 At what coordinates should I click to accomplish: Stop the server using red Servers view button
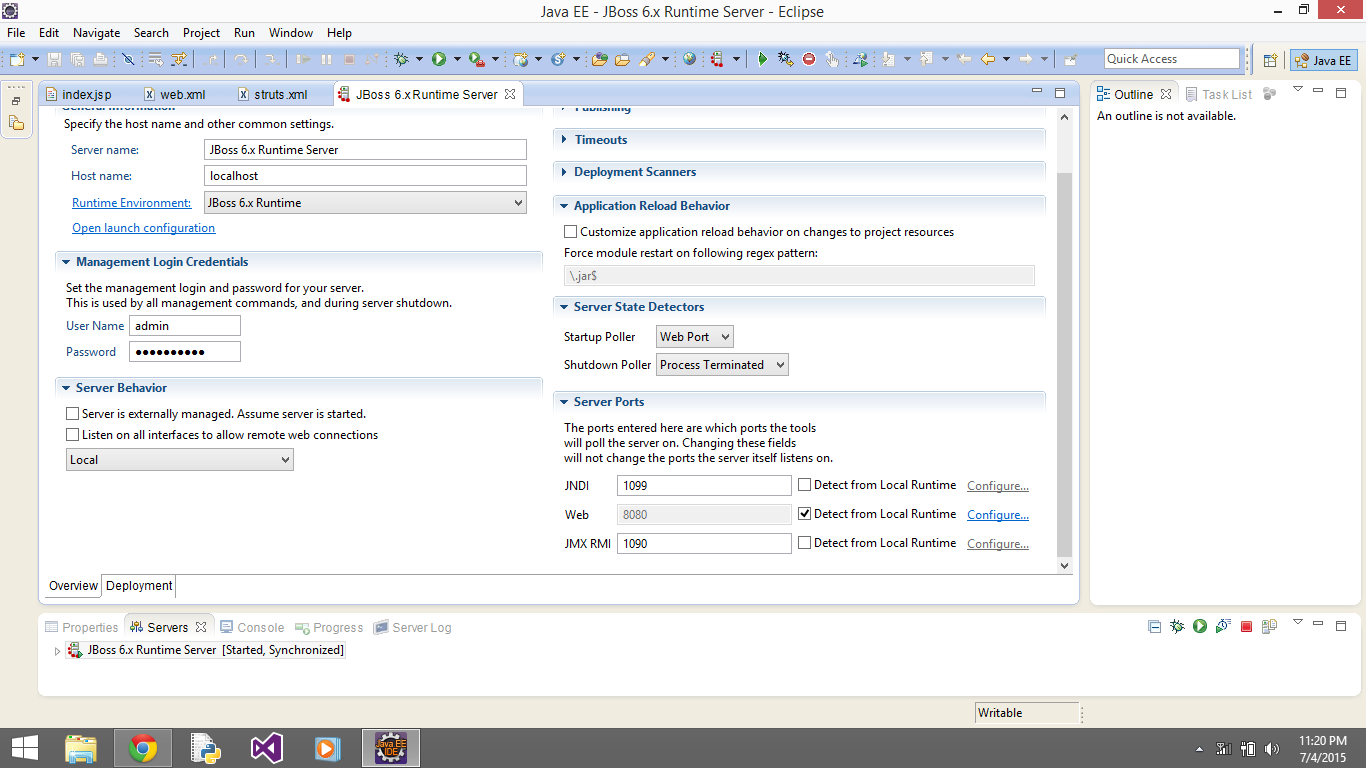click(x=1246, y=627)
